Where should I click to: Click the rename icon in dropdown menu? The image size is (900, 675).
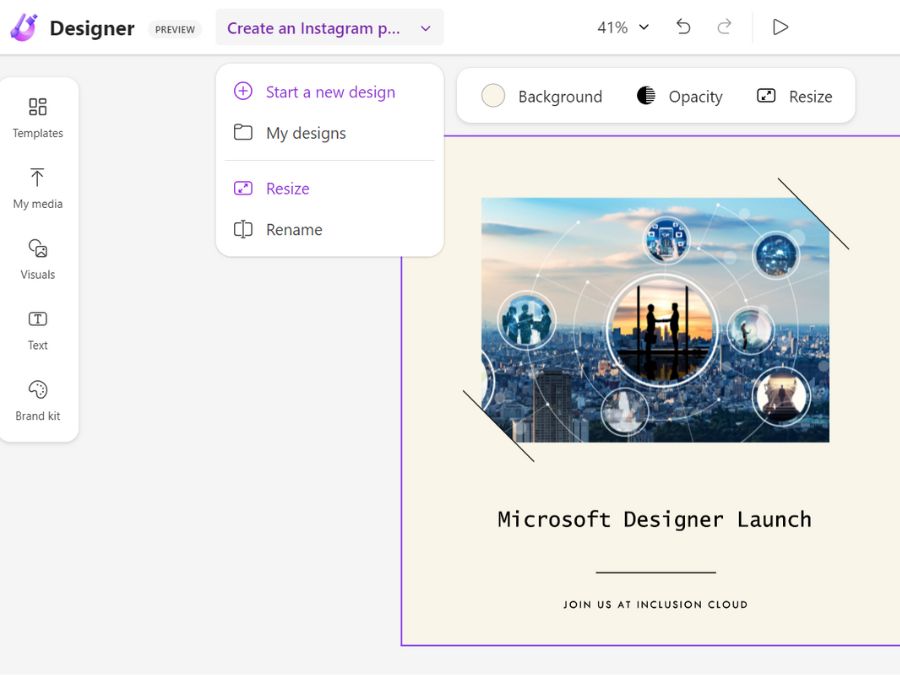point(243,230)
